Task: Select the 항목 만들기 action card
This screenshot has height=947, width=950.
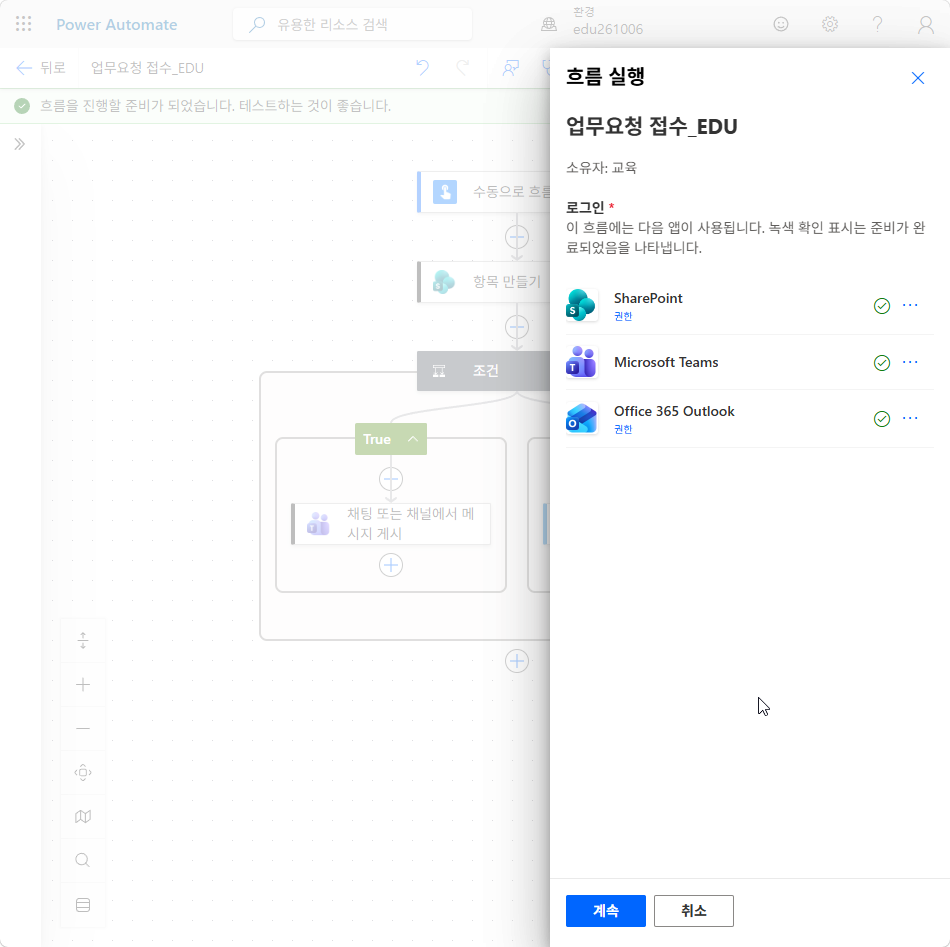Action: (x=483, y=282)
